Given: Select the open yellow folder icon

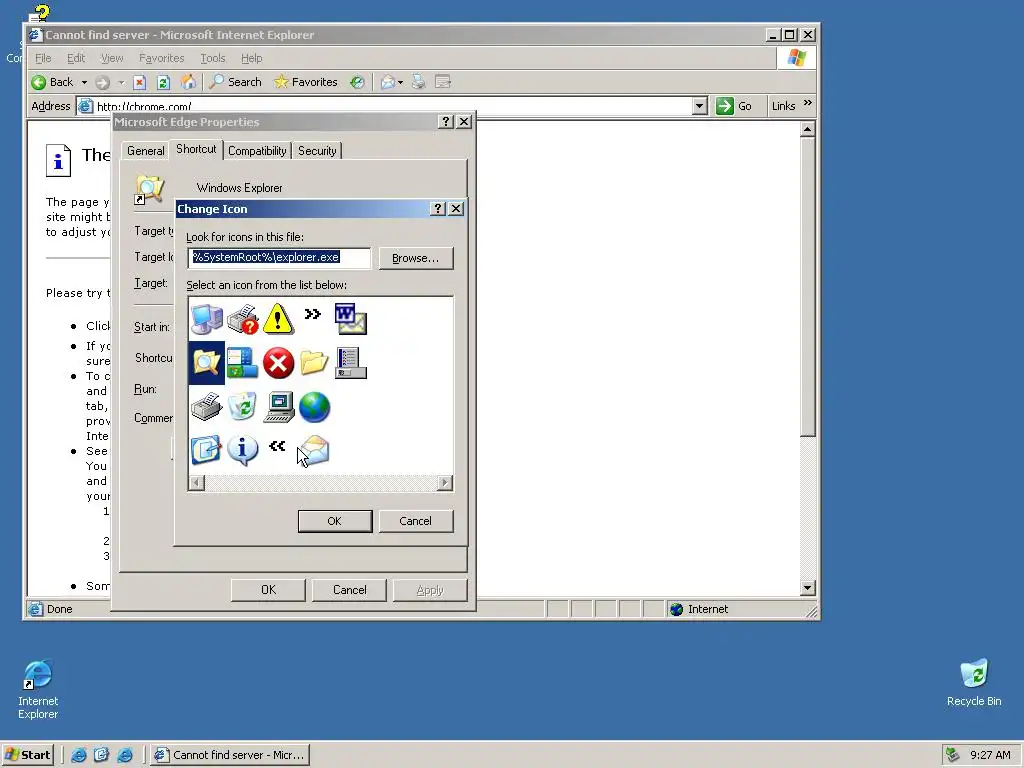Looking at the screenshot, I should pyautogui.click(x=314, y=362).
